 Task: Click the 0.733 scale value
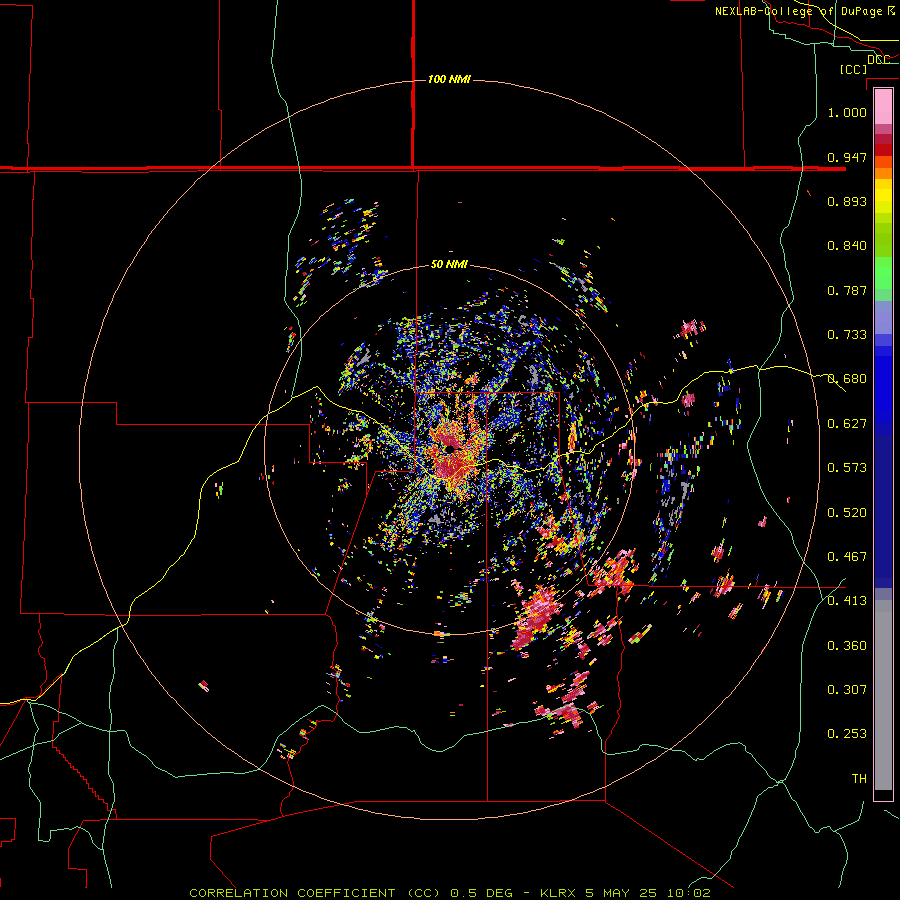coord(847,334)
